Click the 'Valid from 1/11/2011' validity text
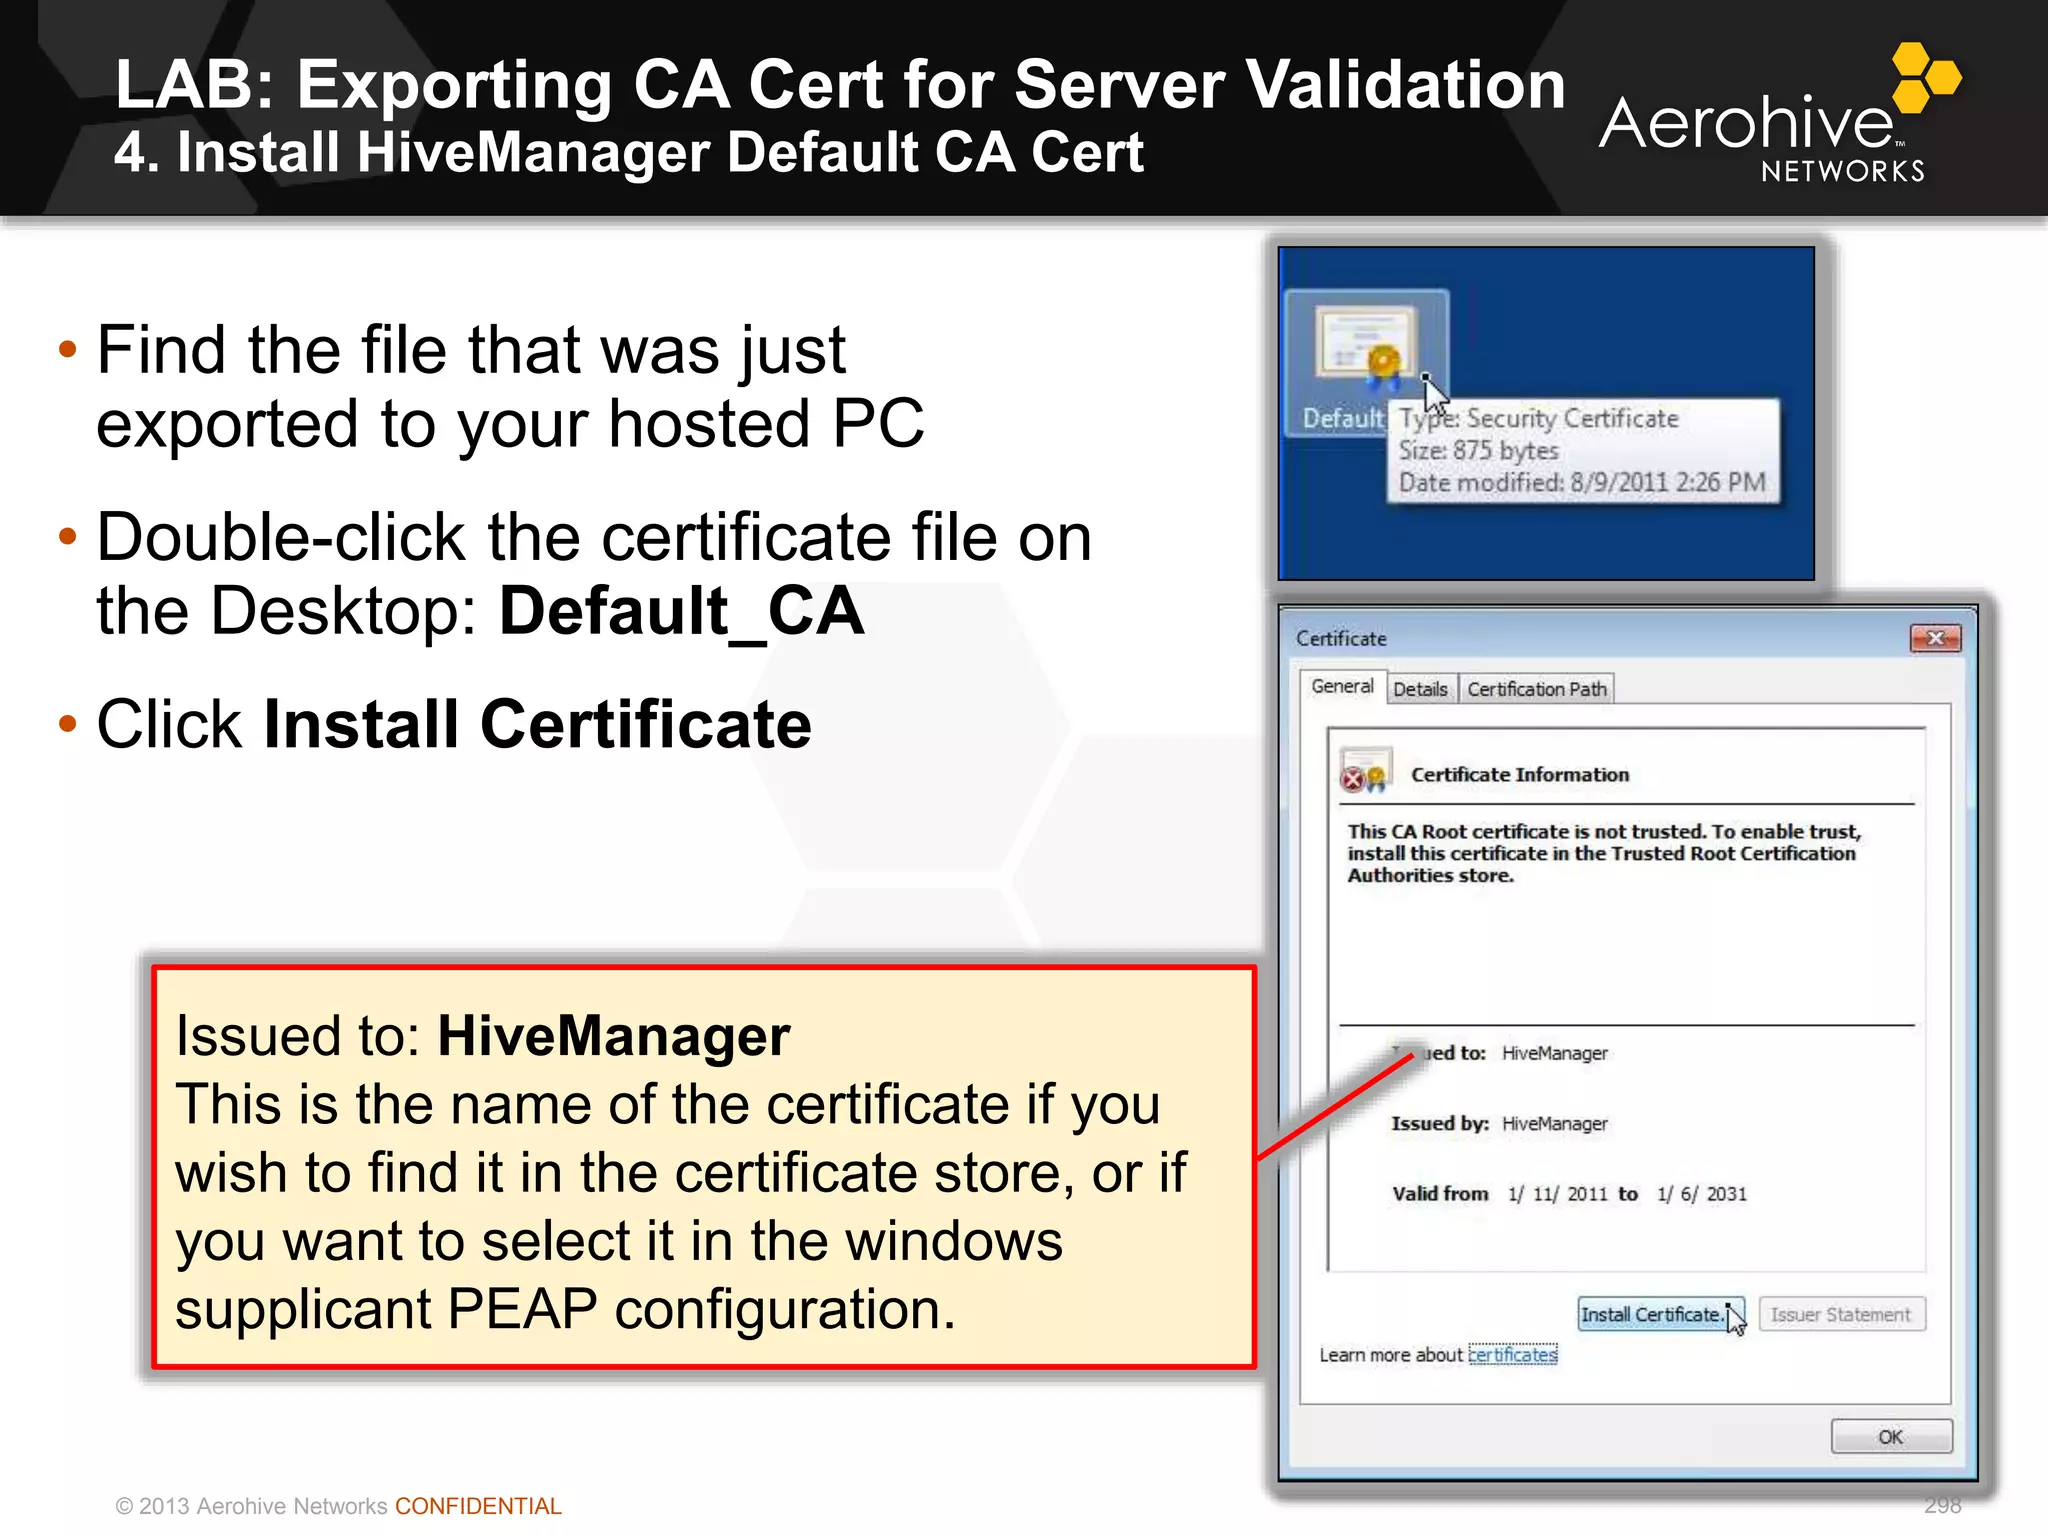The height and width of the screenshot is (1536, 2048). [1569, 1193]
